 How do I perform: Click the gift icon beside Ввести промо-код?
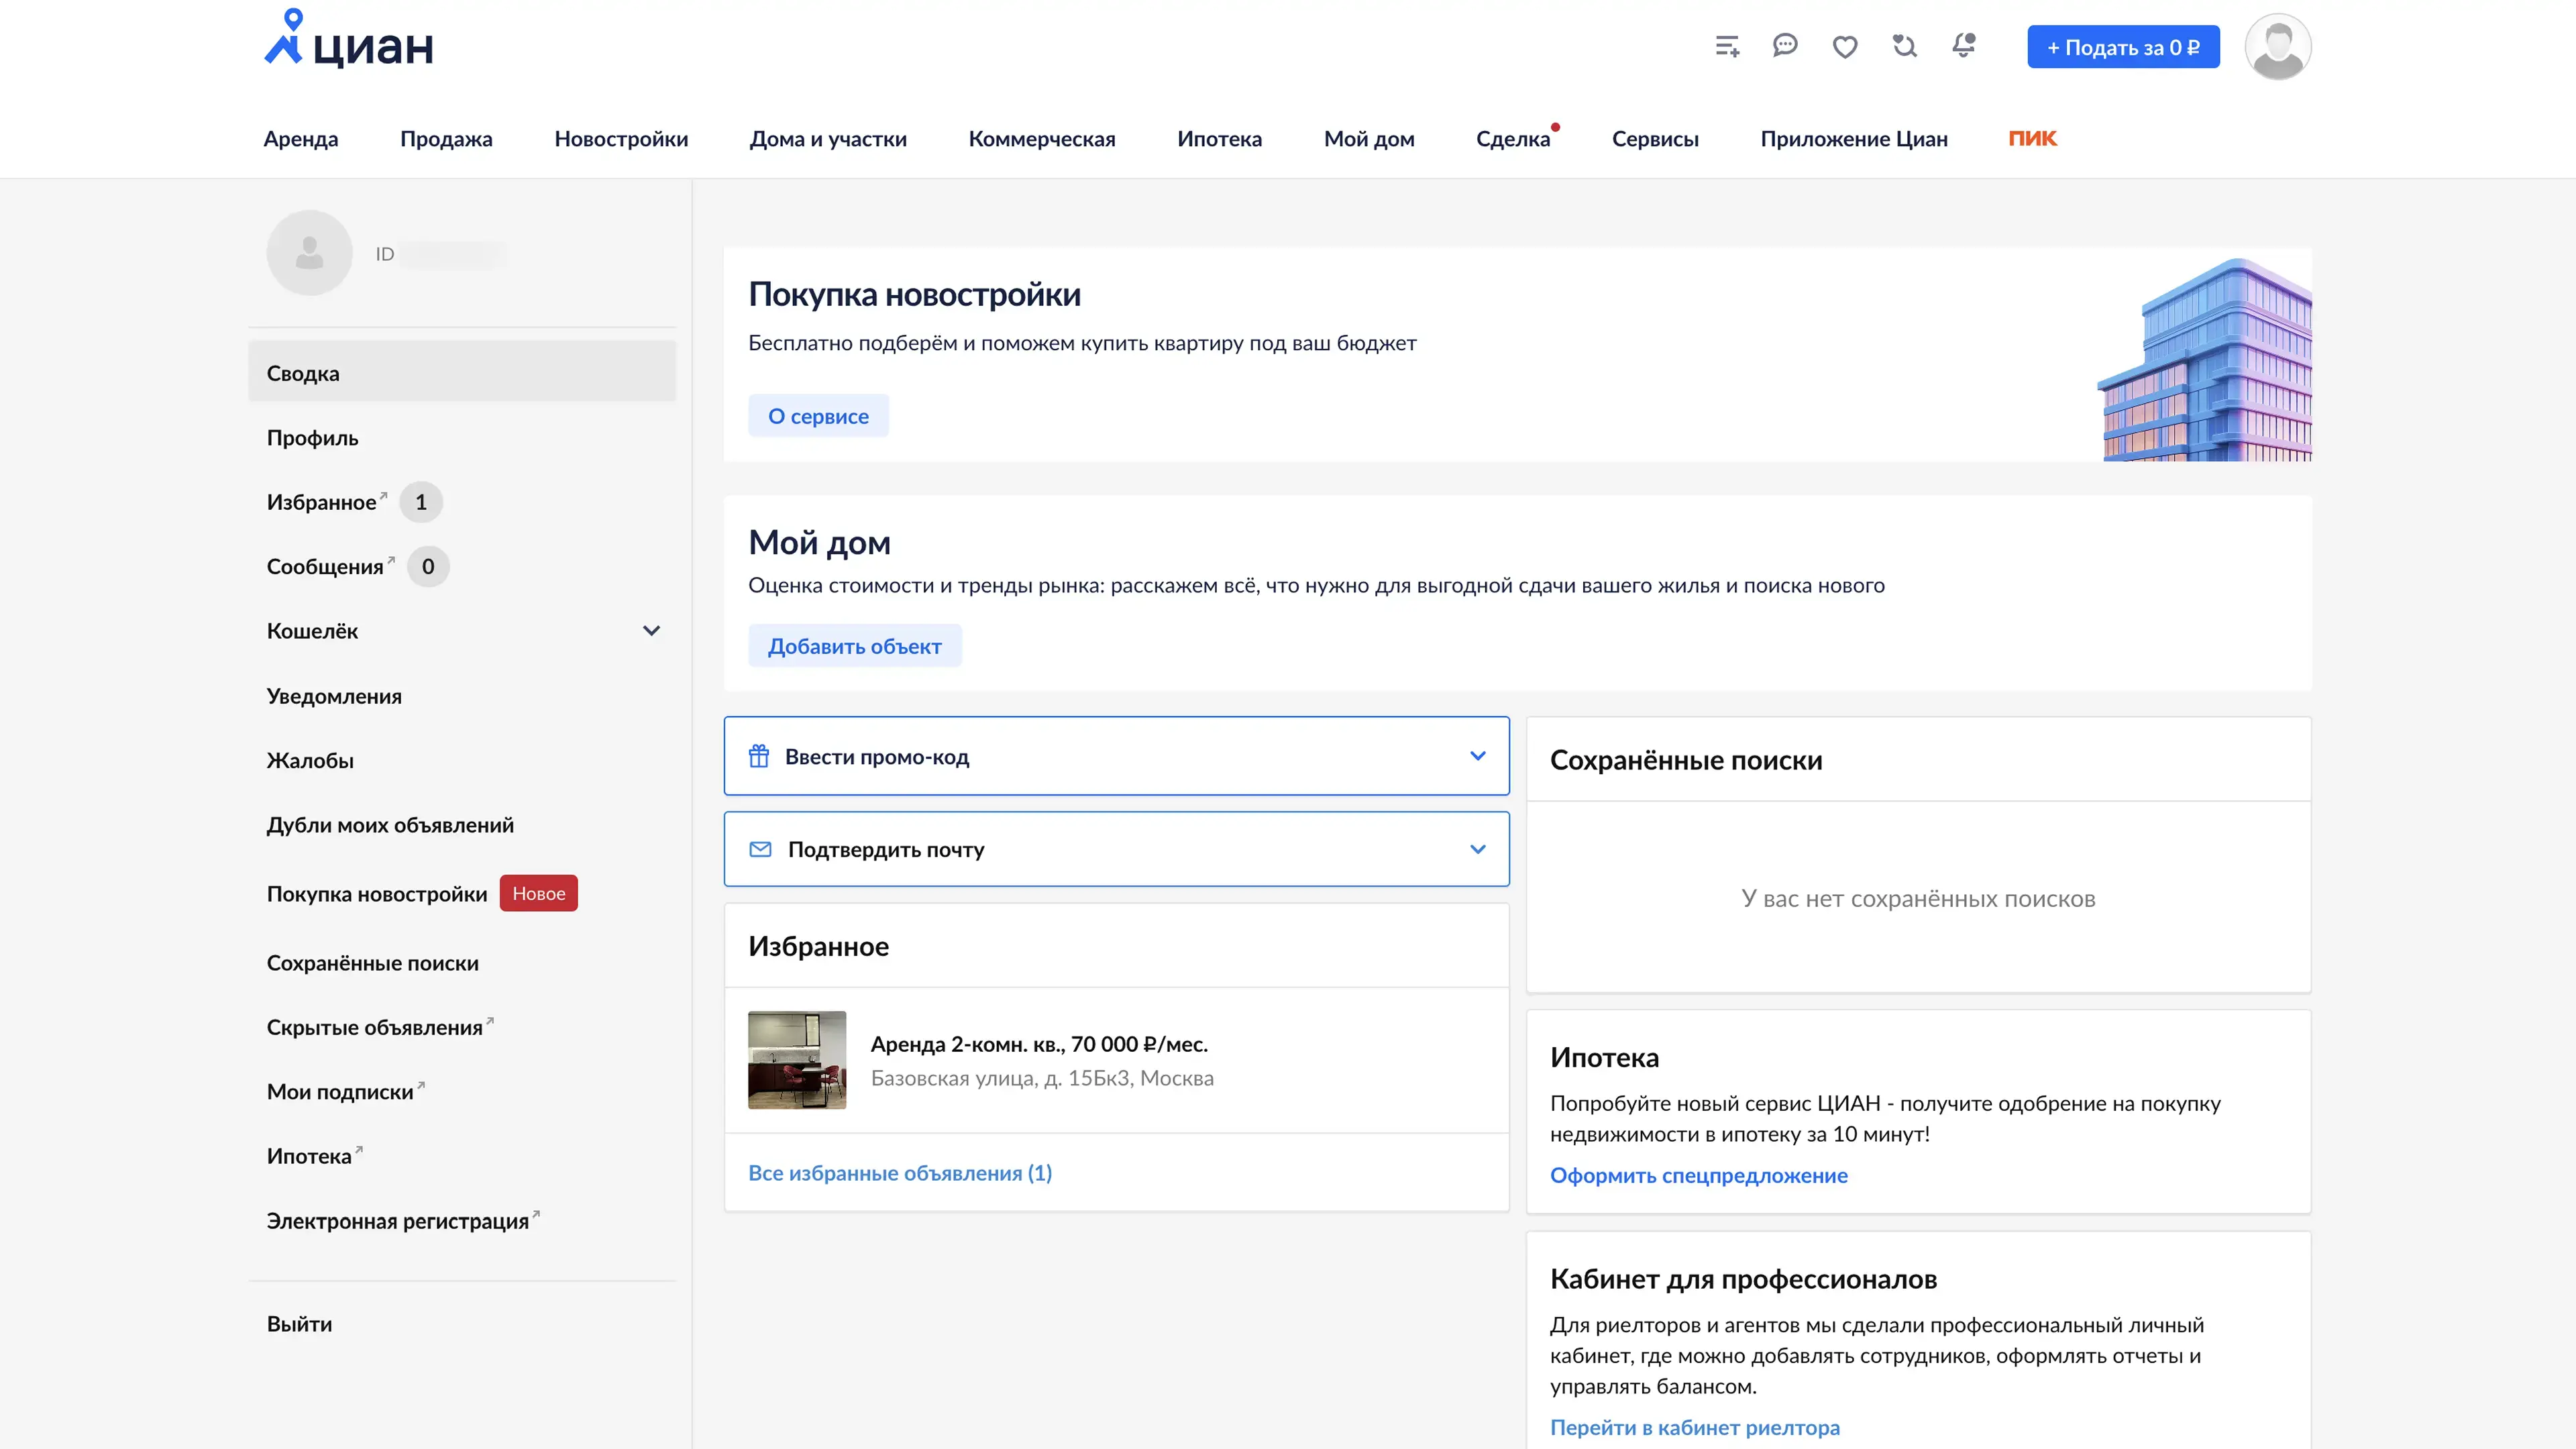click(759, 756)
